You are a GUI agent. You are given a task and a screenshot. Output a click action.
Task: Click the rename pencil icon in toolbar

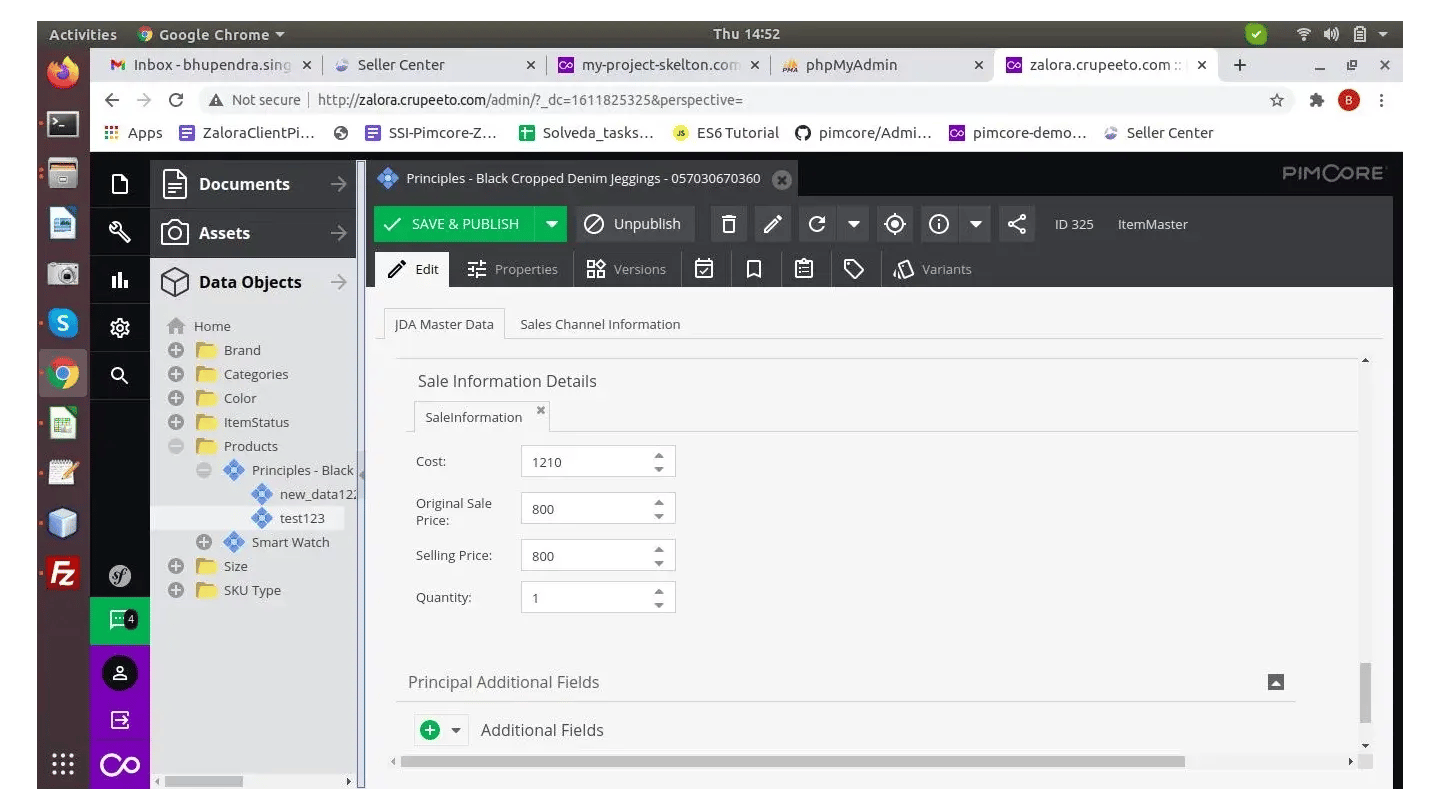(x=772, y=224)
